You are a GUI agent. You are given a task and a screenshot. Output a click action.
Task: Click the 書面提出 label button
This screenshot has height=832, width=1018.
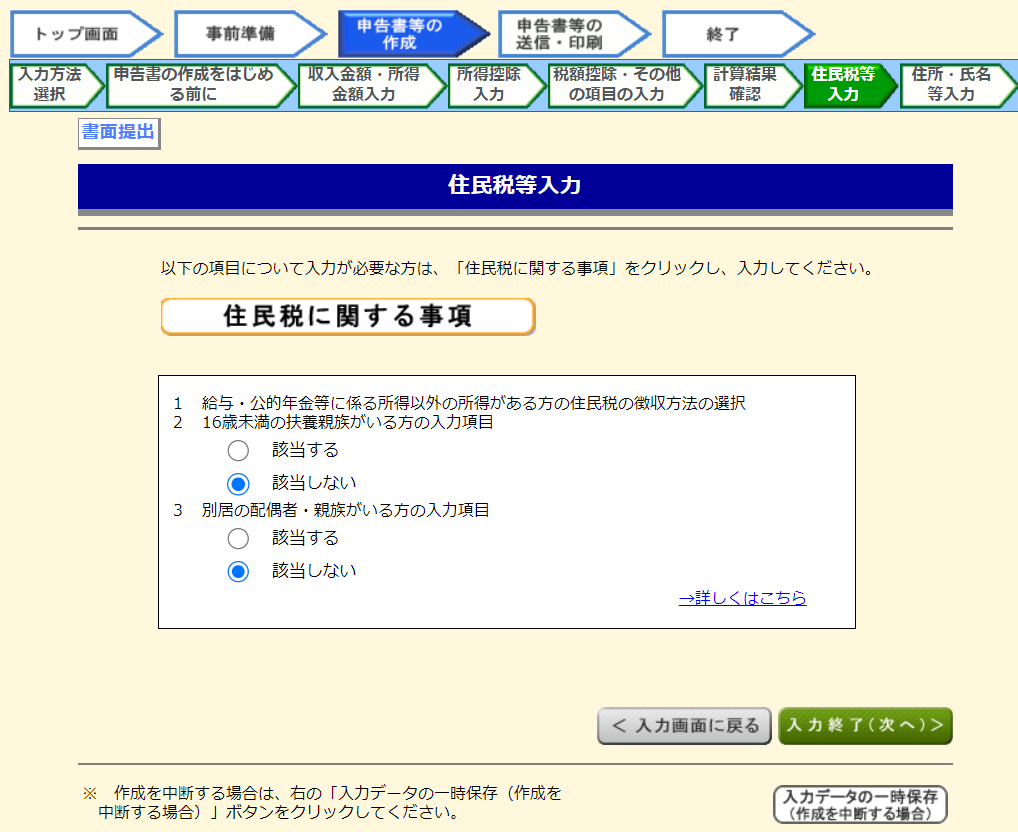118,132
